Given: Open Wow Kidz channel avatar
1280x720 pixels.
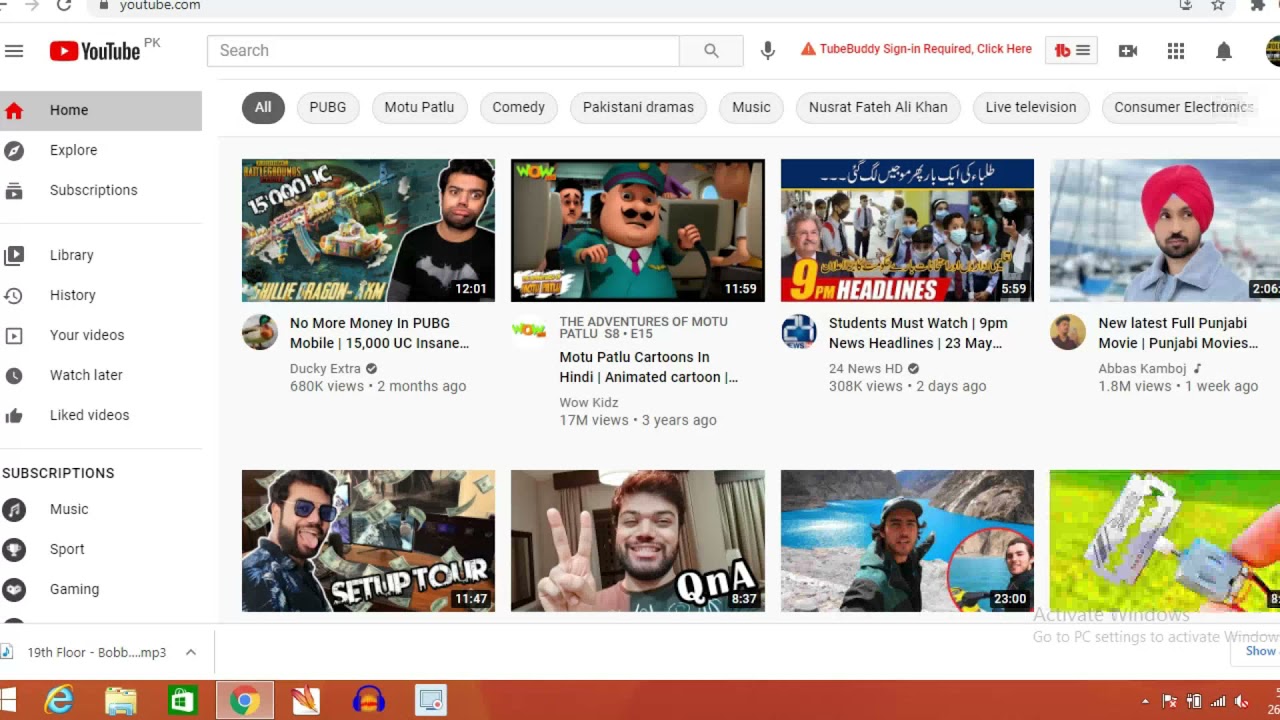Looking at the screenshot, I should pyautogui.click(x=529, y=332).
